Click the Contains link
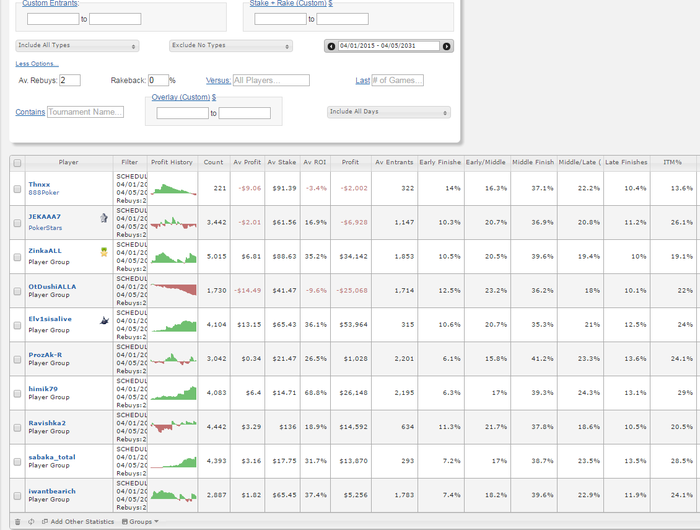Screen dimensions: 700x530 coord(30,112)
